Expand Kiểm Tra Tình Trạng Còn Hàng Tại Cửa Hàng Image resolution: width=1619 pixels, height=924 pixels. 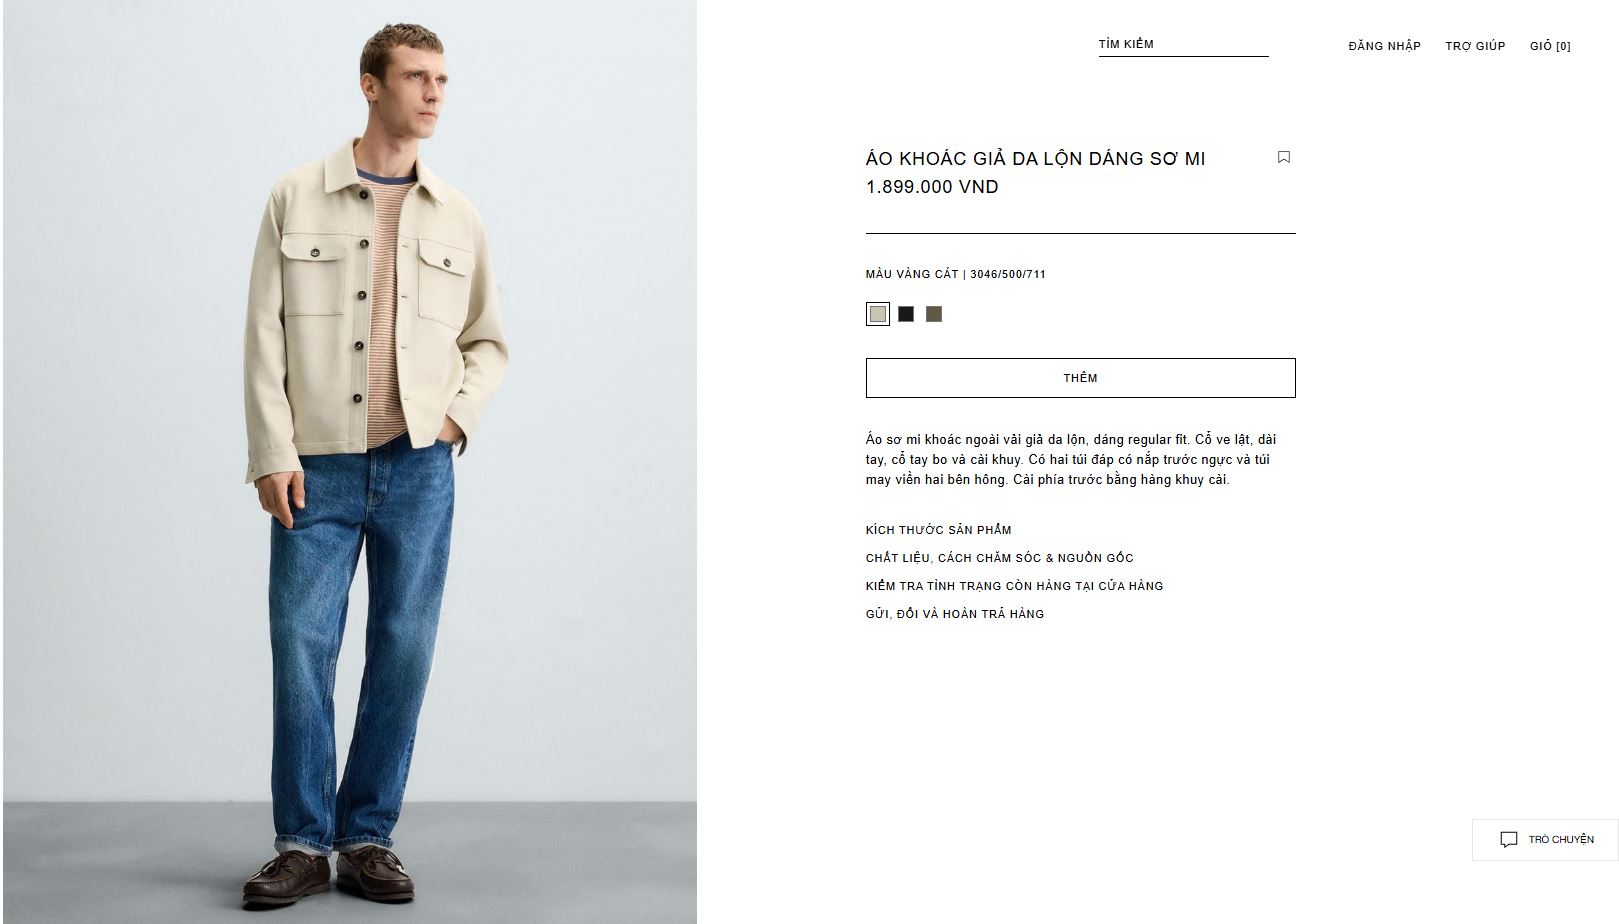[x=1015, y=586]
